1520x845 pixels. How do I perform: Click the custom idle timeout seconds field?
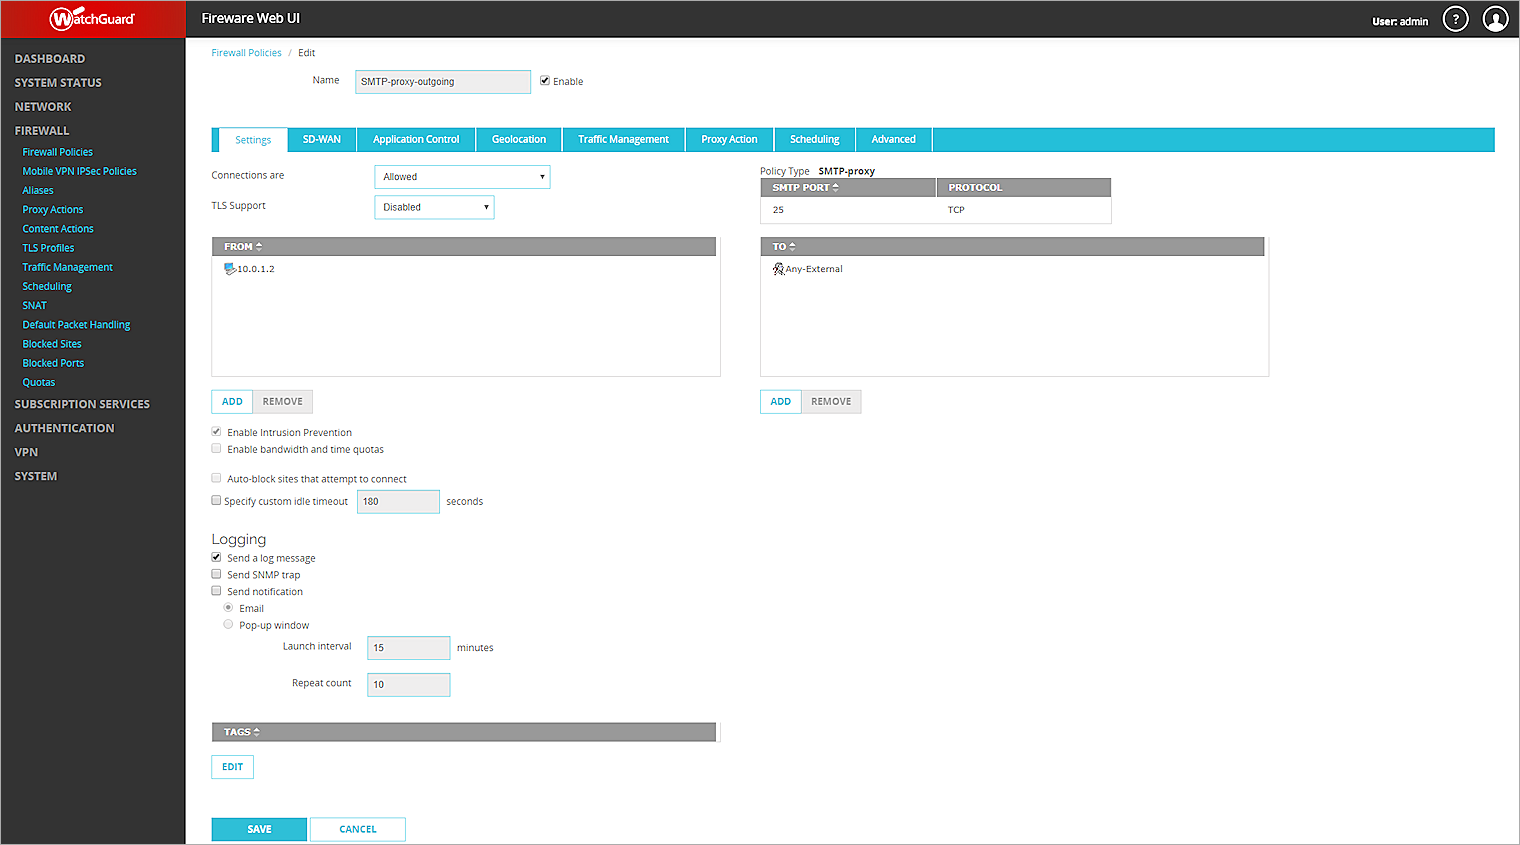(x=398, y=501)
